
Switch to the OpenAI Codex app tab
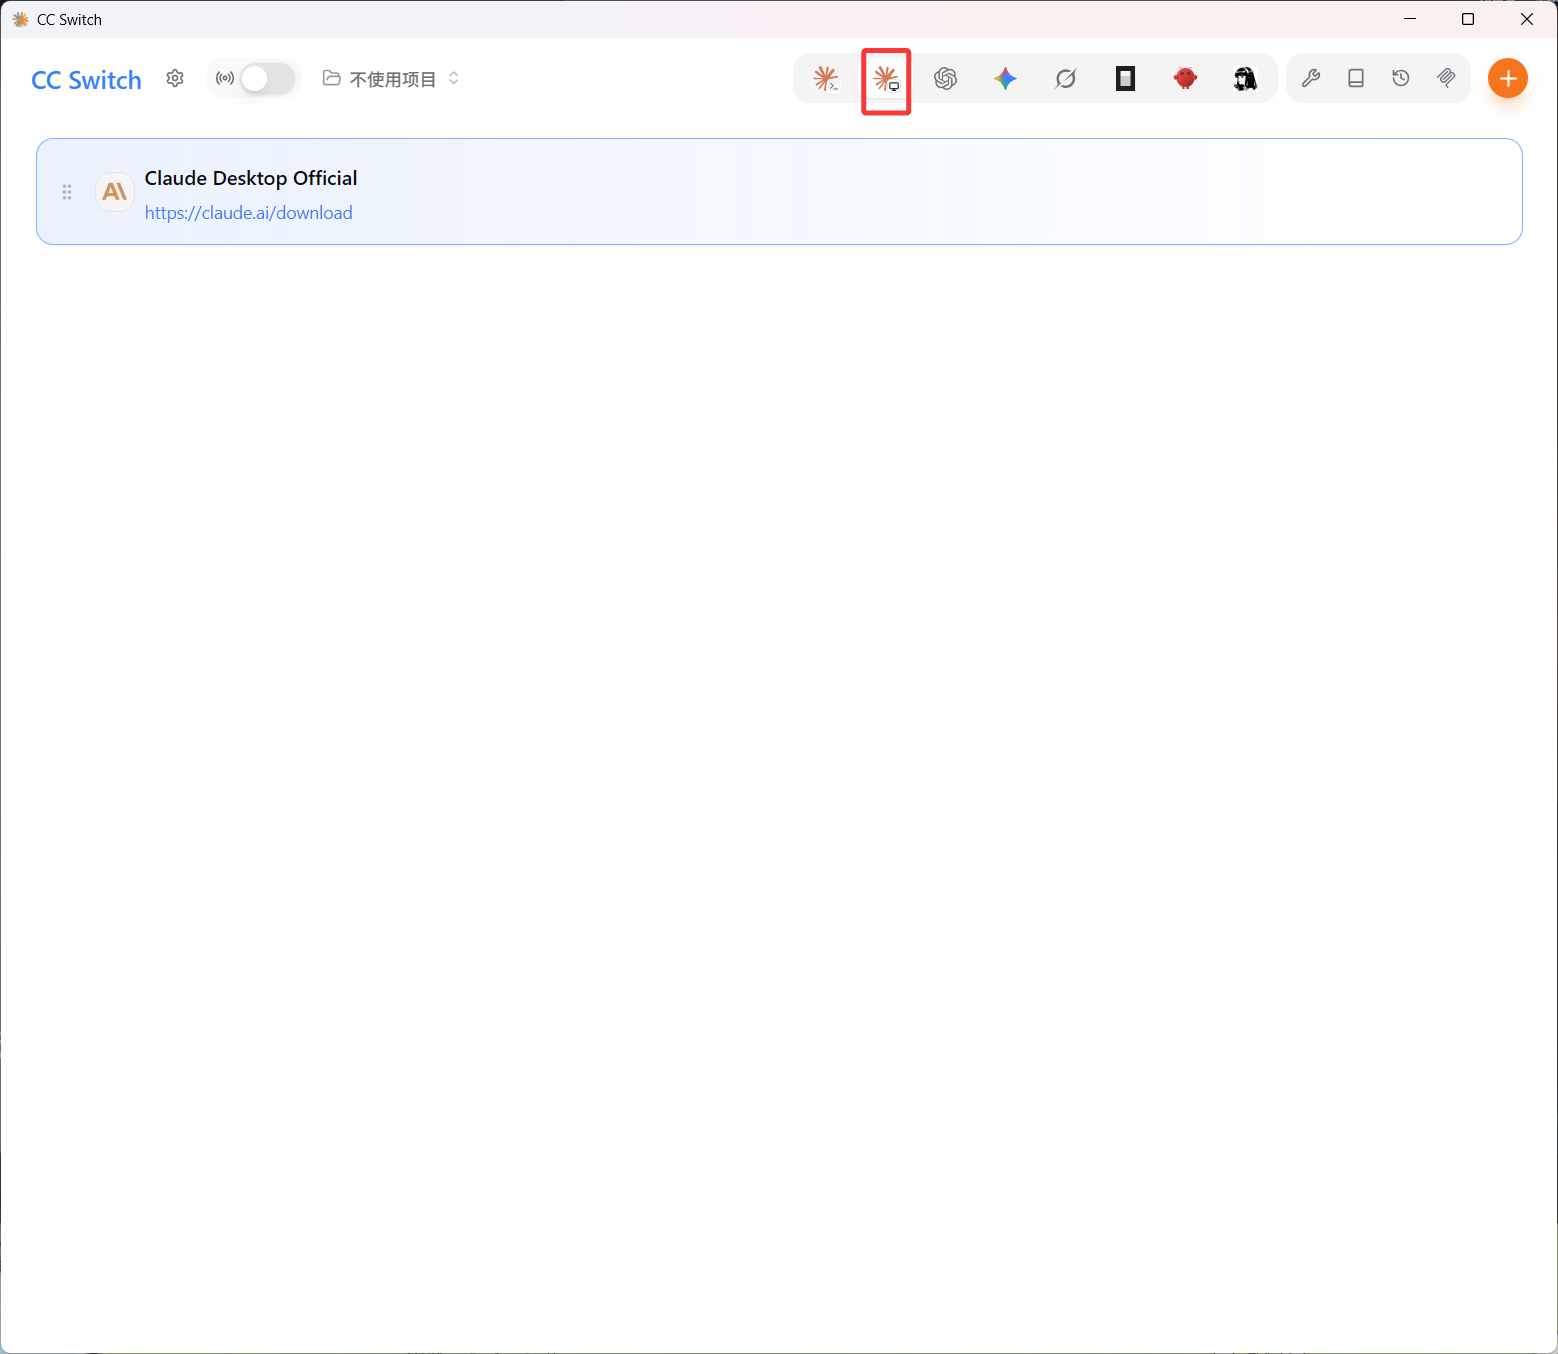[946, 78]
